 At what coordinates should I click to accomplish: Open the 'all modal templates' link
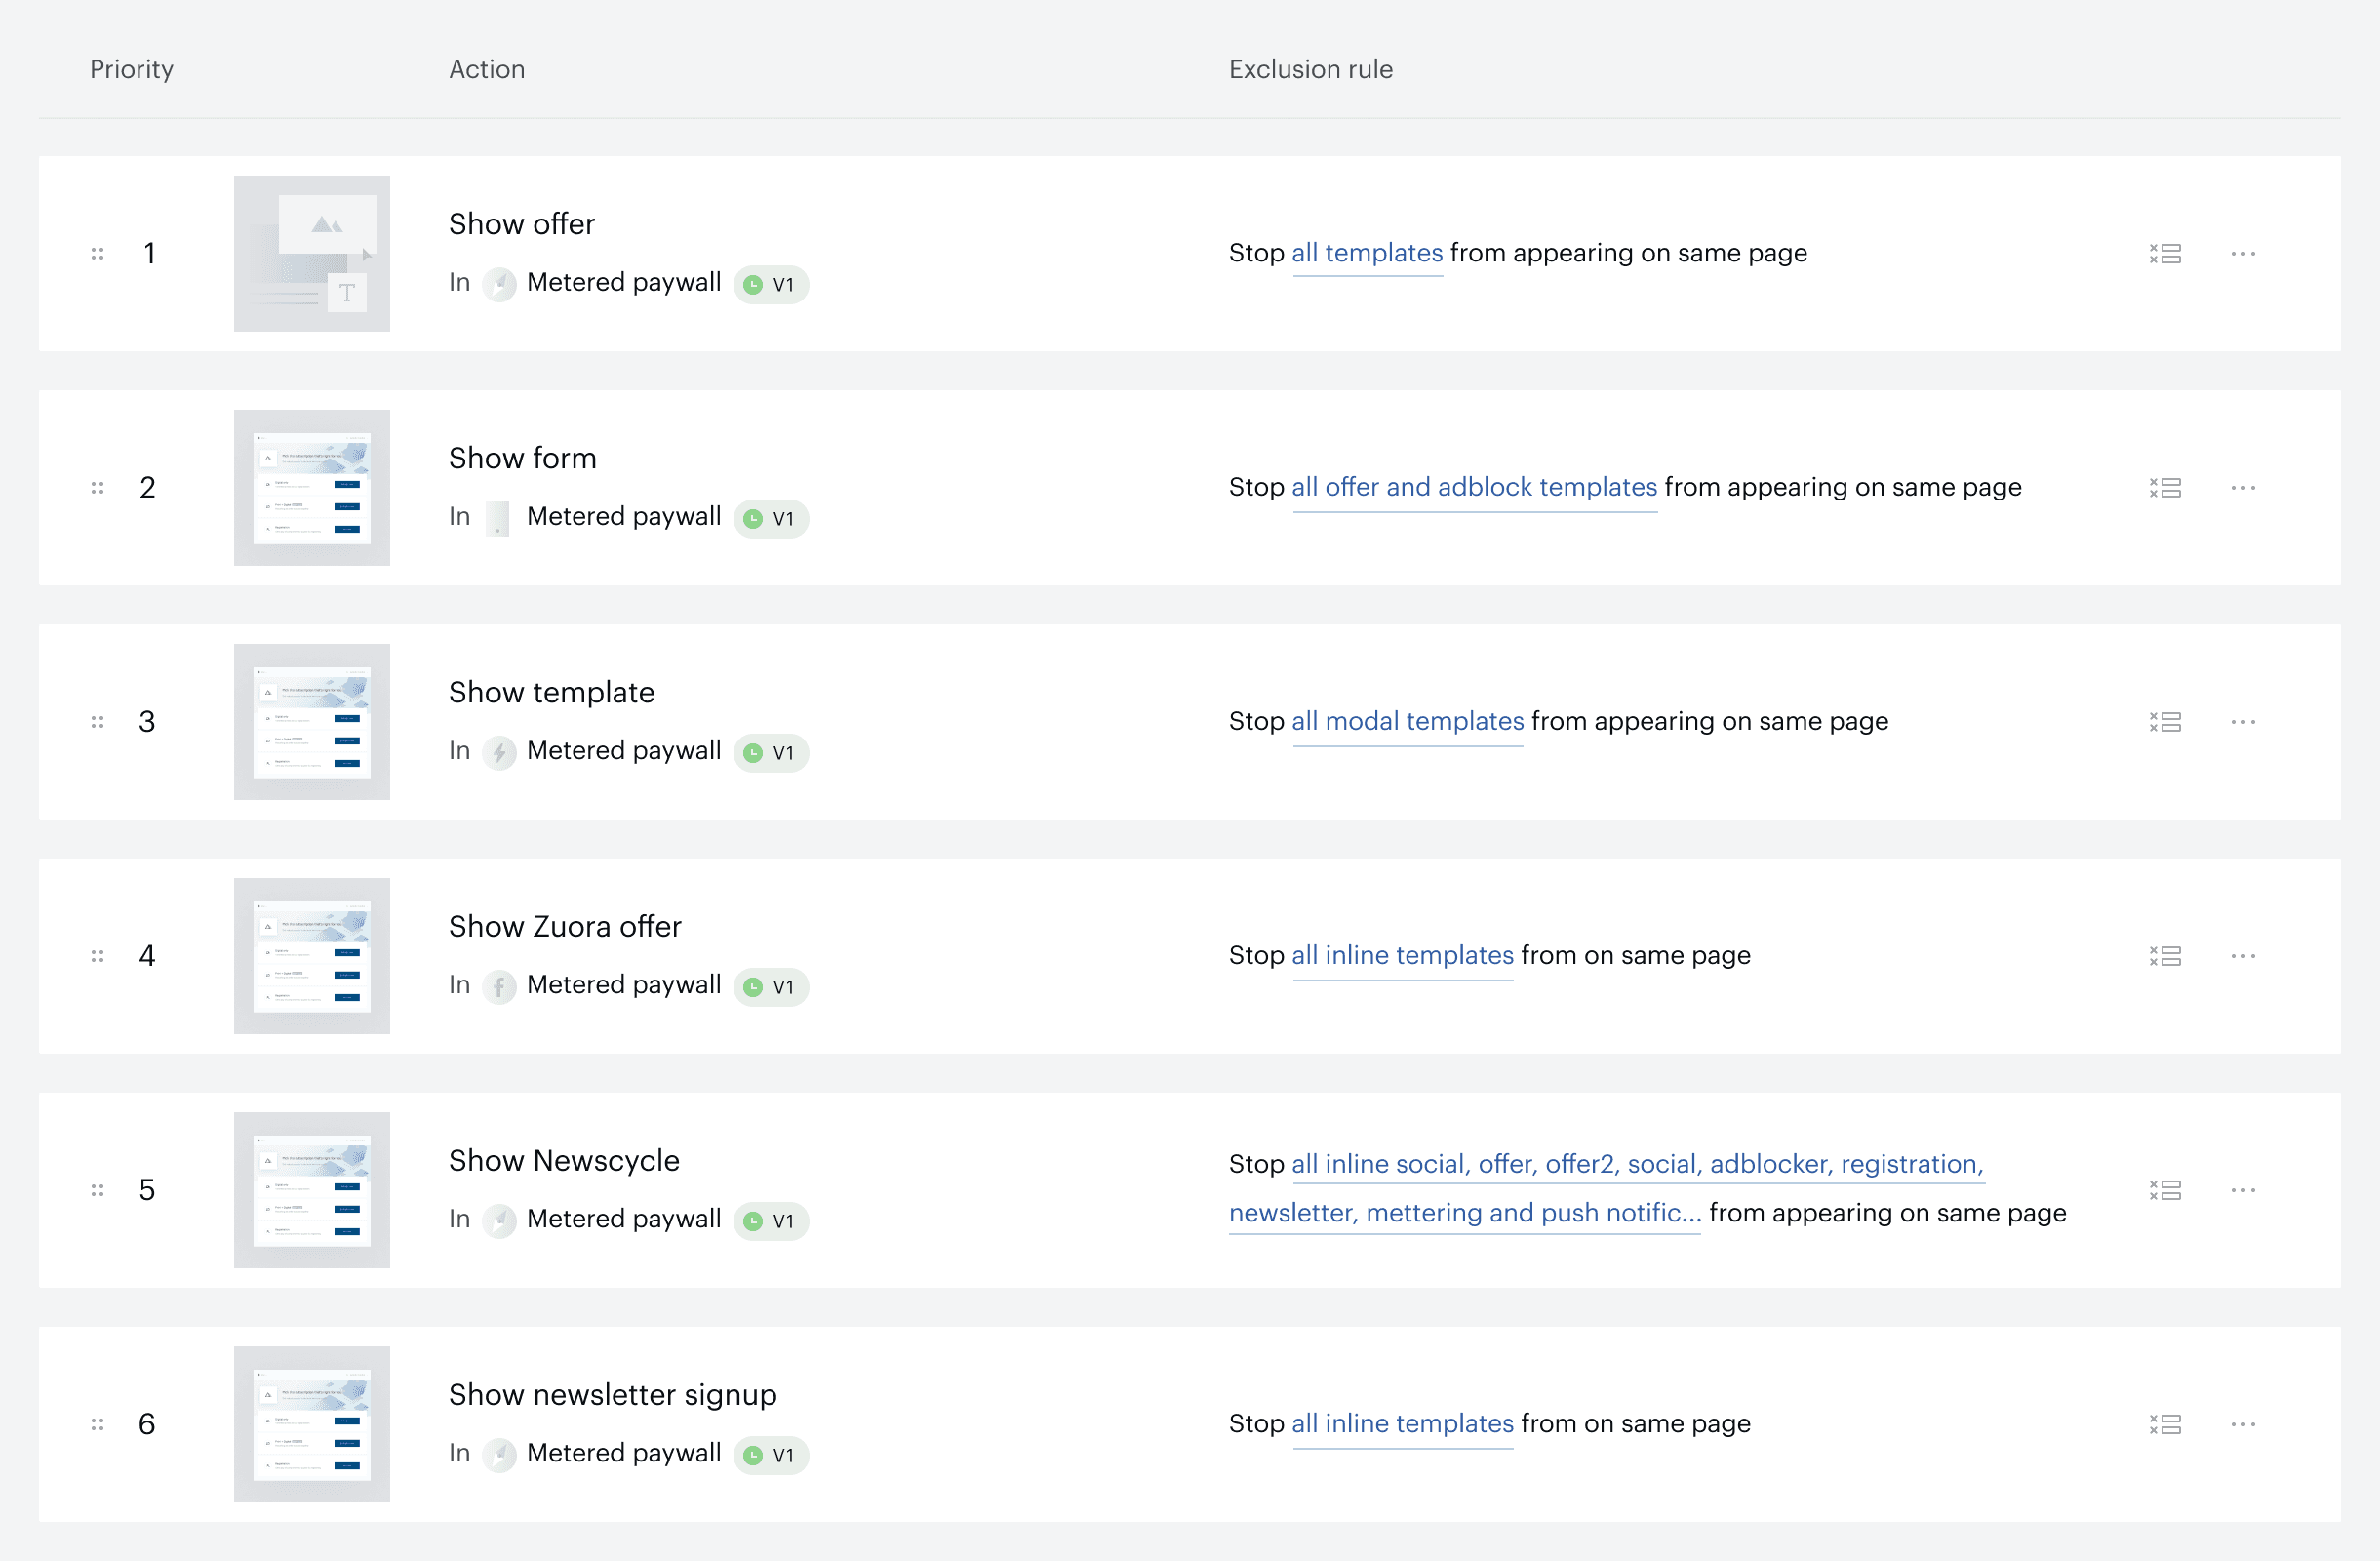tap(1407, 721)
